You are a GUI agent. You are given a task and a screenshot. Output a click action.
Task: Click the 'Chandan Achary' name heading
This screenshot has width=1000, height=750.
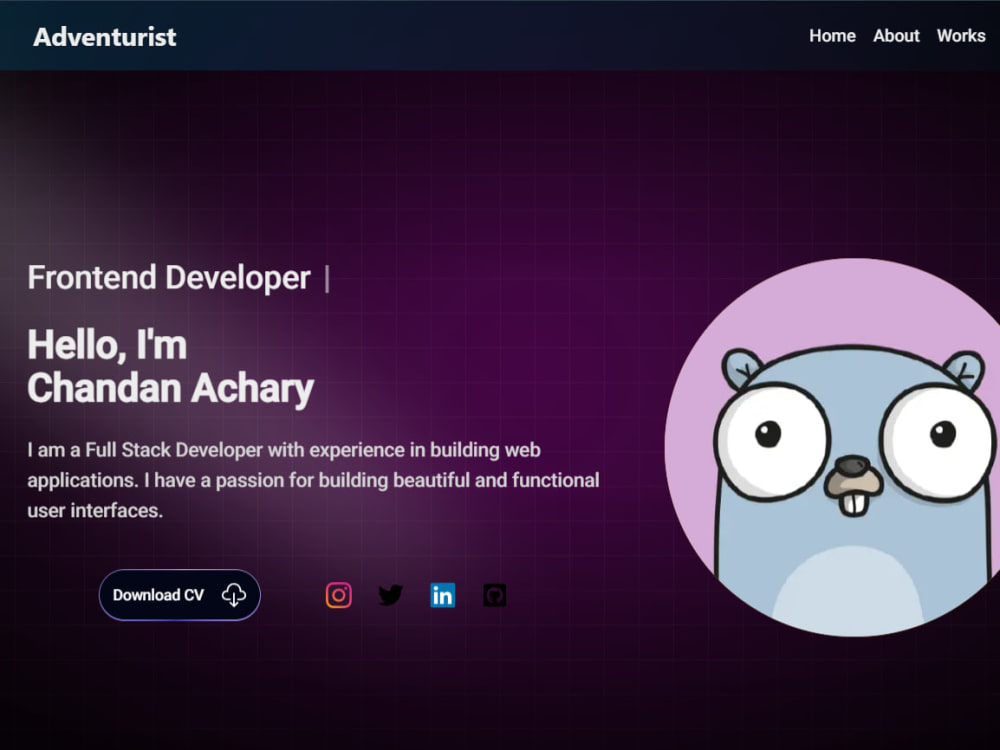[171, 388]
